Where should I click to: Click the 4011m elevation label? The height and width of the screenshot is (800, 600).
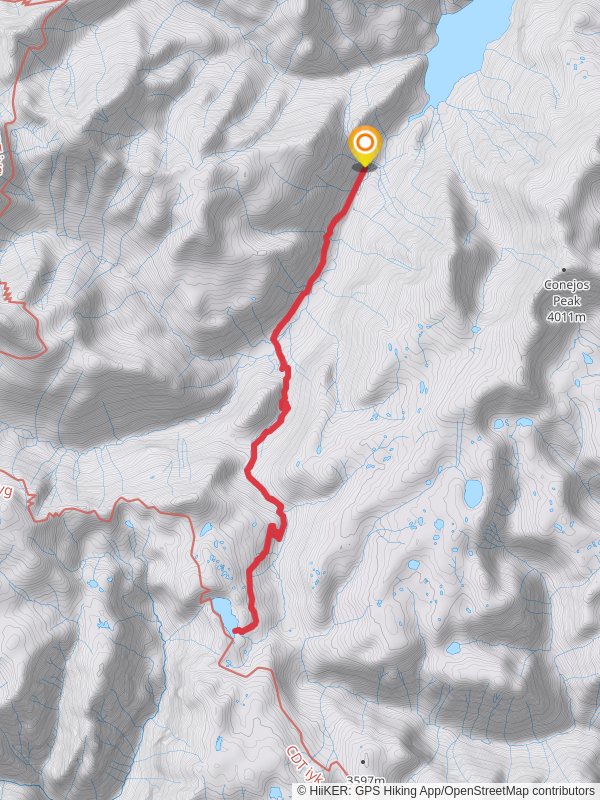coord(566,317)
